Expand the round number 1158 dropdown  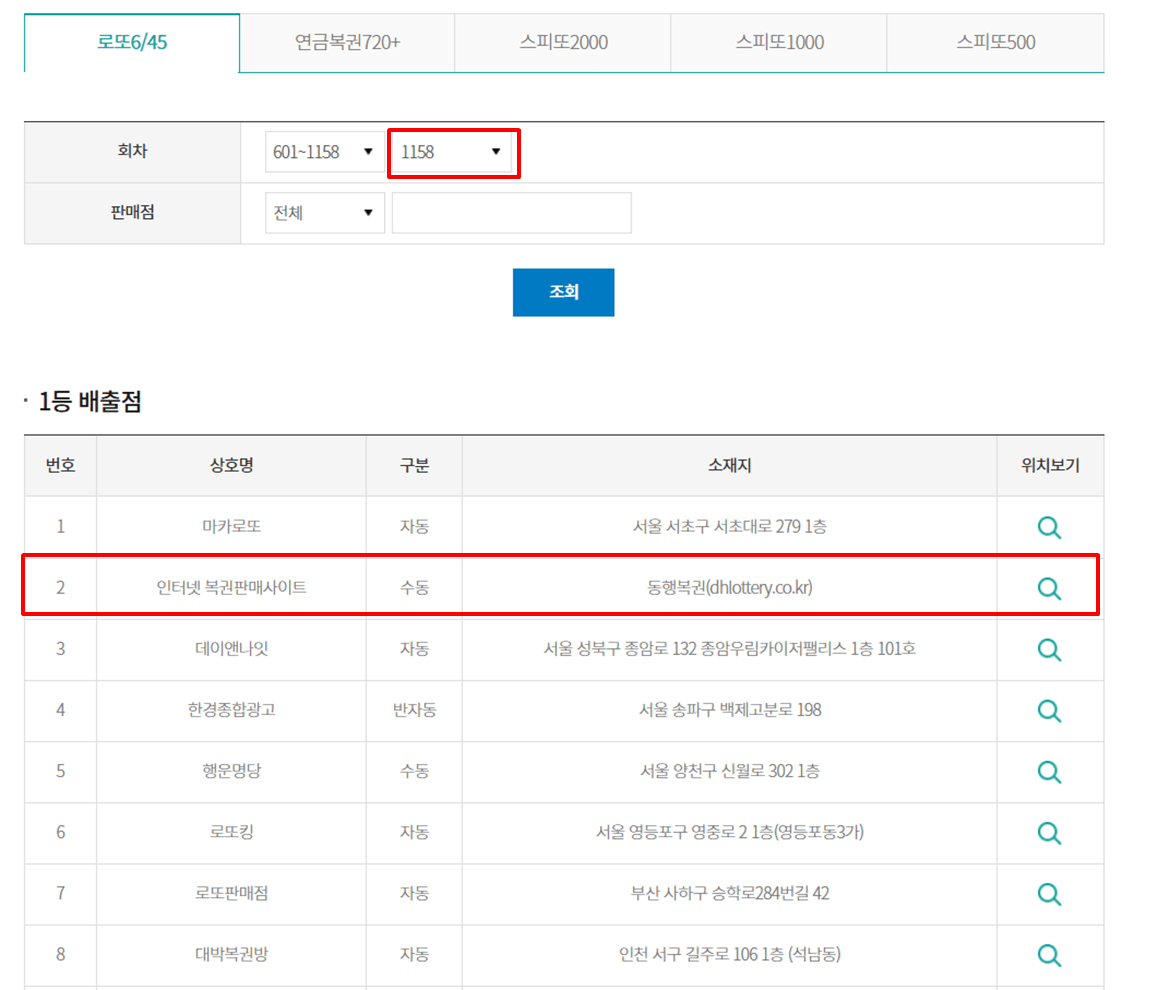tap(452, 152)
